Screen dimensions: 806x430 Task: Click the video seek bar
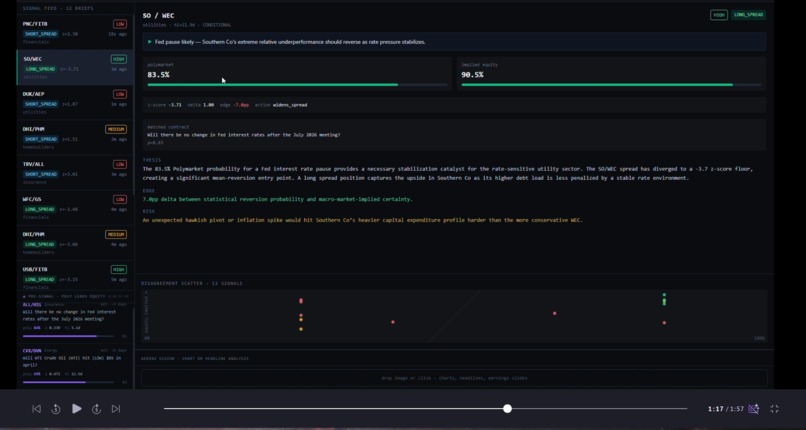(x=426, y=409)
